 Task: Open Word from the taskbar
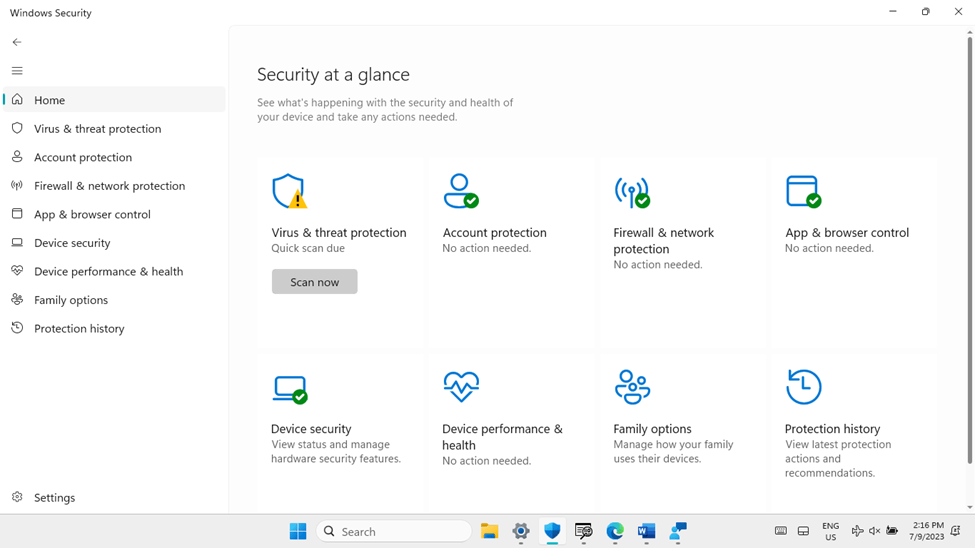pos(646,531)
